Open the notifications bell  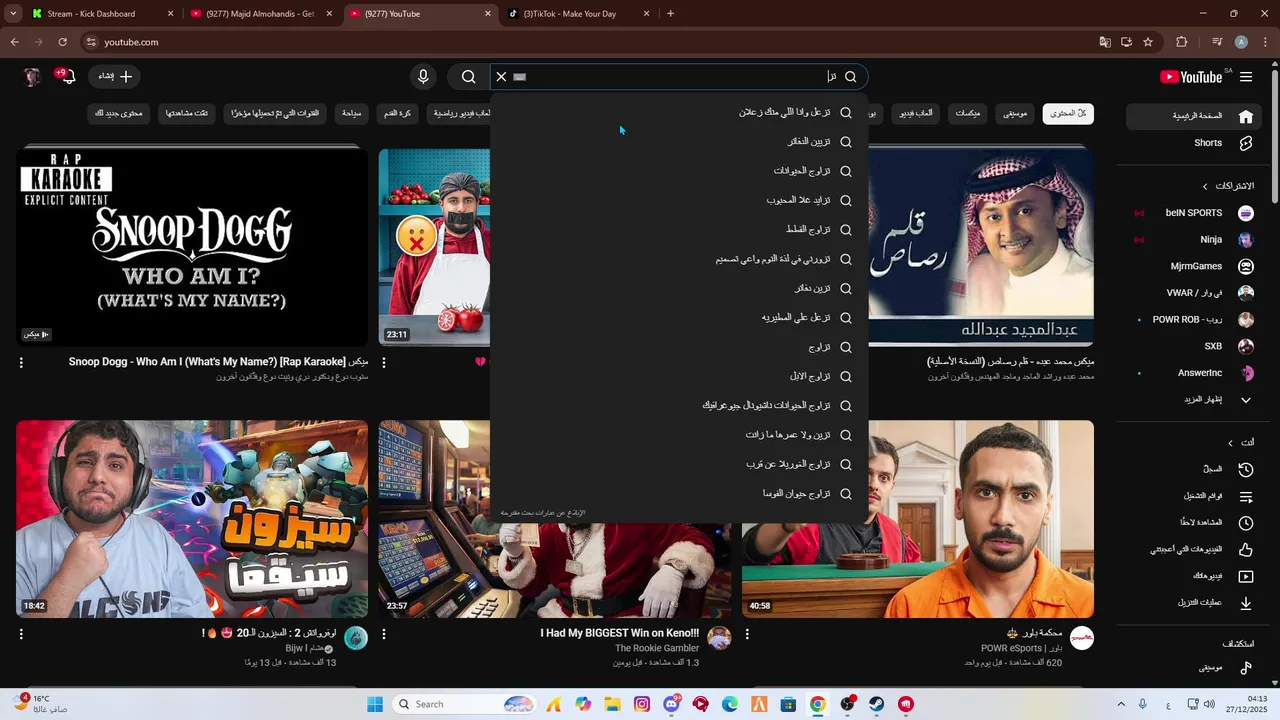click(x=66, y=77)
